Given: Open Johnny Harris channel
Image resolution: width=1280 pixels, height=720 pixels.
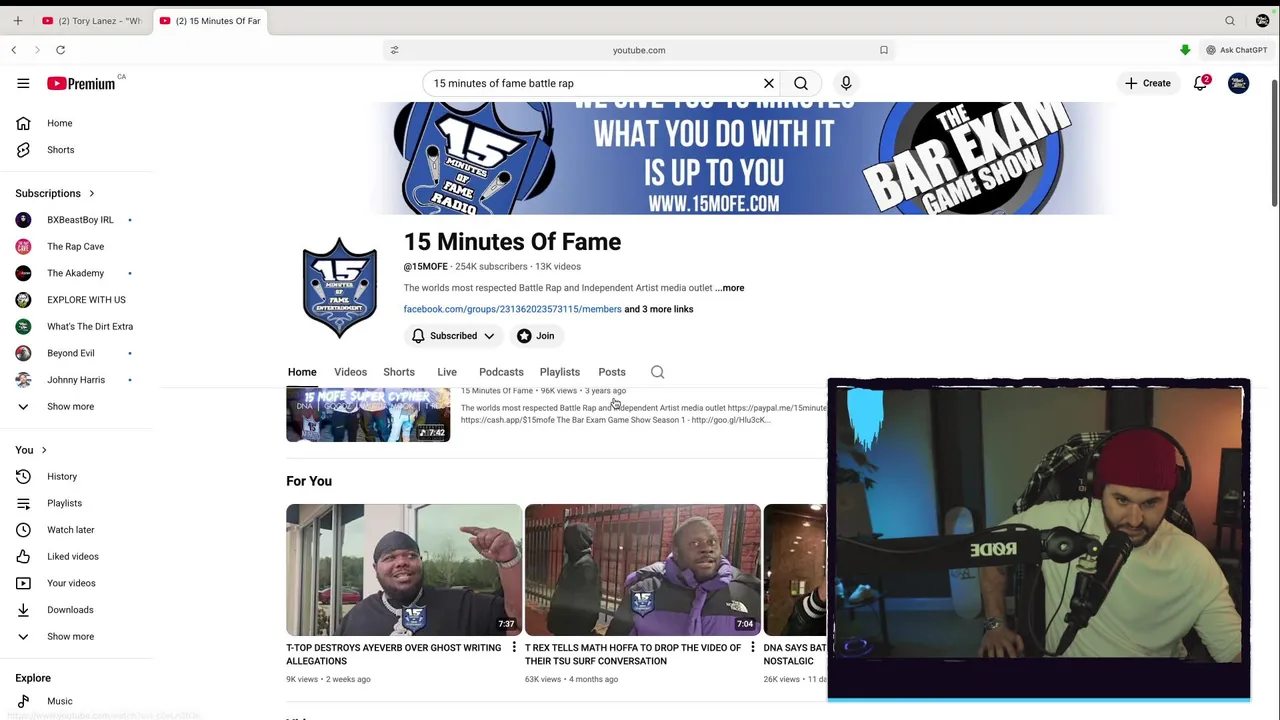Looking at the screenshot, I should 76,380.
